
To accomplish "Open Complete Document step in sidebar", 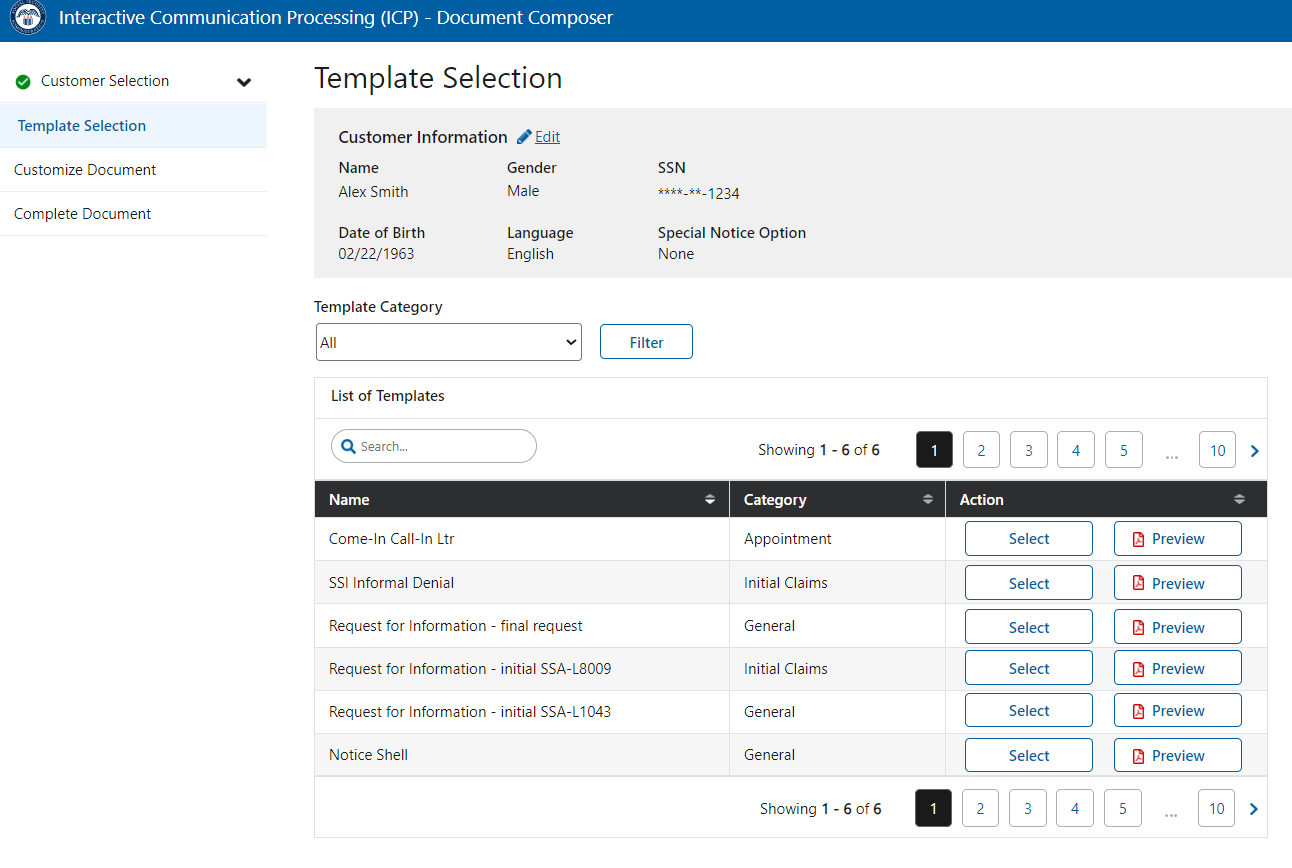I will pos(83,214).
